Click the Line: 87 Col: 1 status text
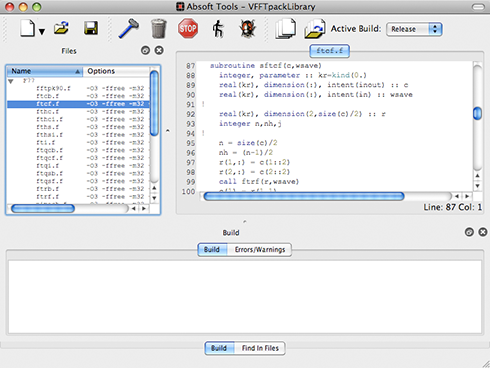Screen dimensions: 490x368 [x=453, y=207]
